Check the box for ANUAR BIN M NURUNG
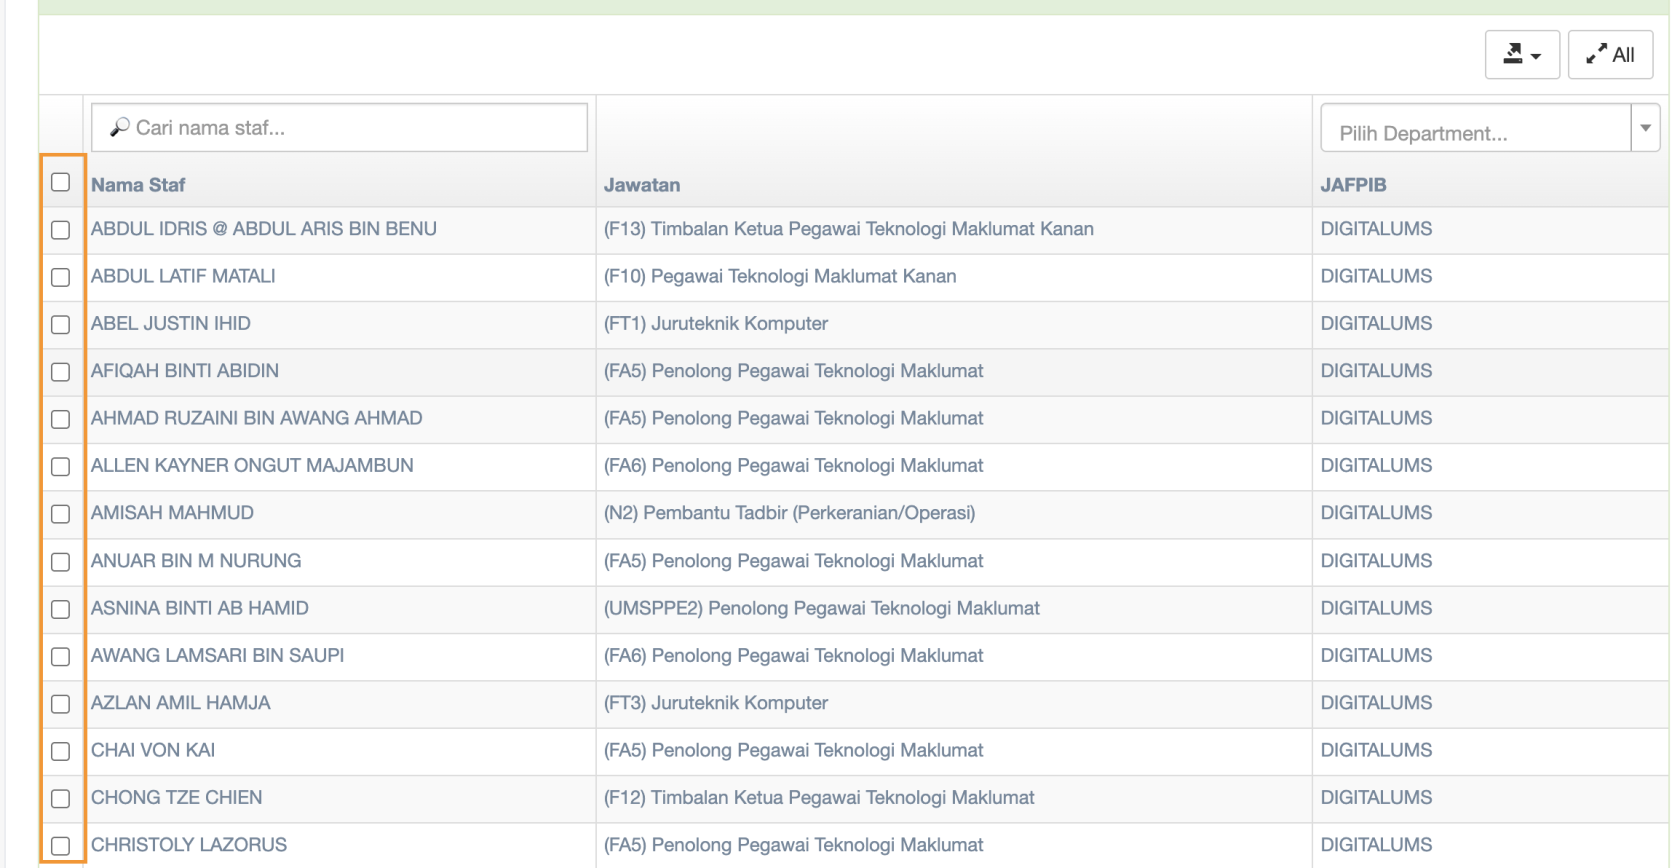 61,562
